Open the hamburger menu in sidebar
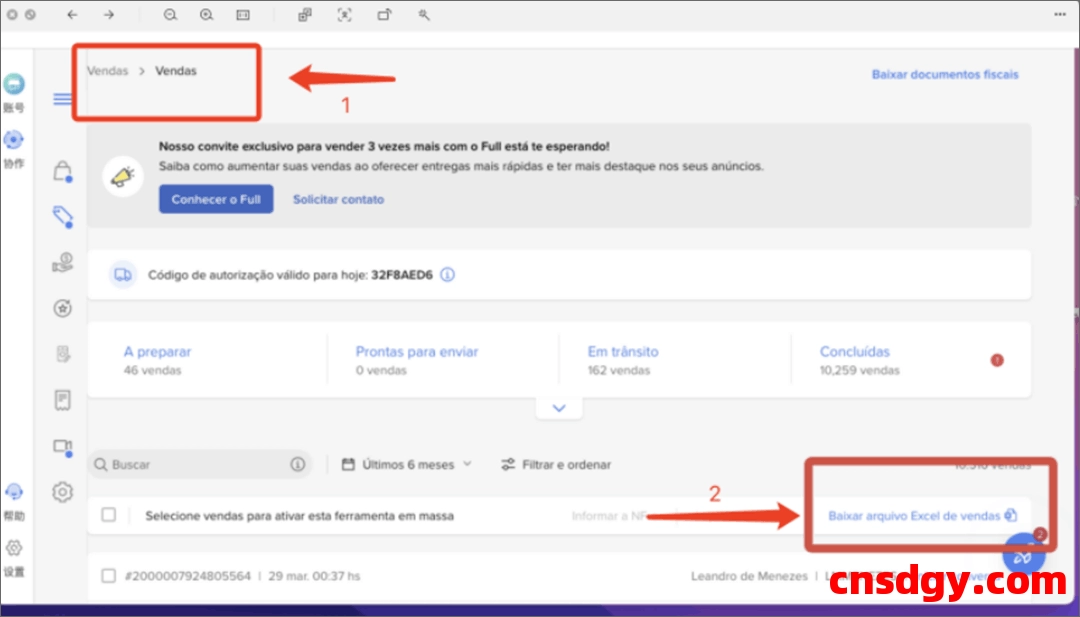 click(63, 99)
